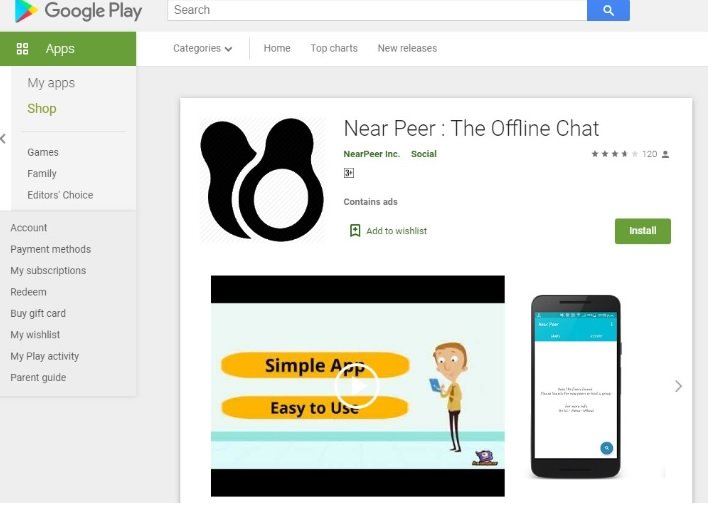
Task: Select Shop in the sidebar
Action: tap(42, 108)
